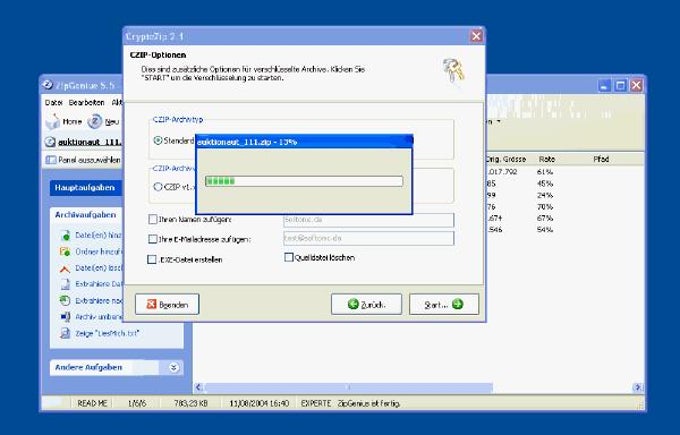Click the ZipGenius 5.5 title bar app icon

tap(48, 85)
